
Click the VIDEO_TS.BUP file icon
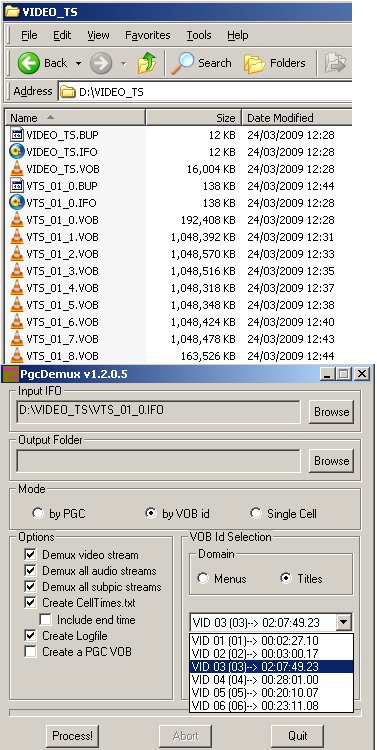[x=17, y=135]
